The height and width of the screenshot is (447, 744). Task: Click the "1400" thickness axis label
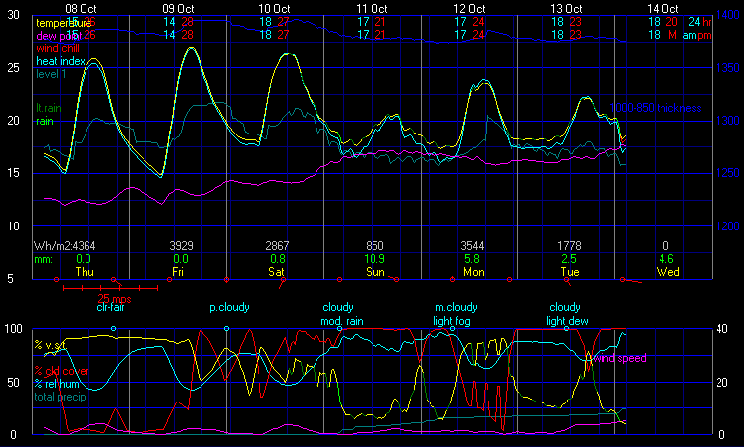tap(727, 15)
